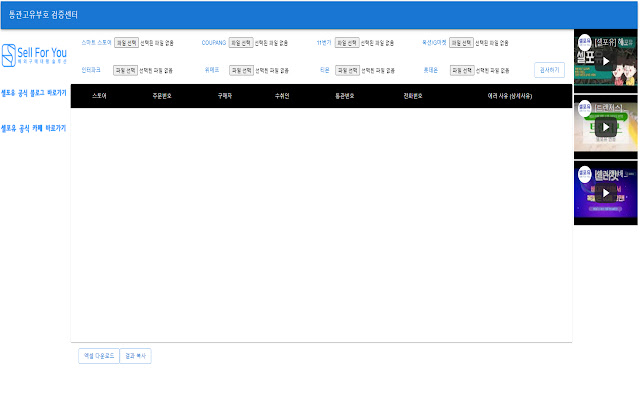
Task: Click the COUPANG label
Action: (x=214, y=42)
